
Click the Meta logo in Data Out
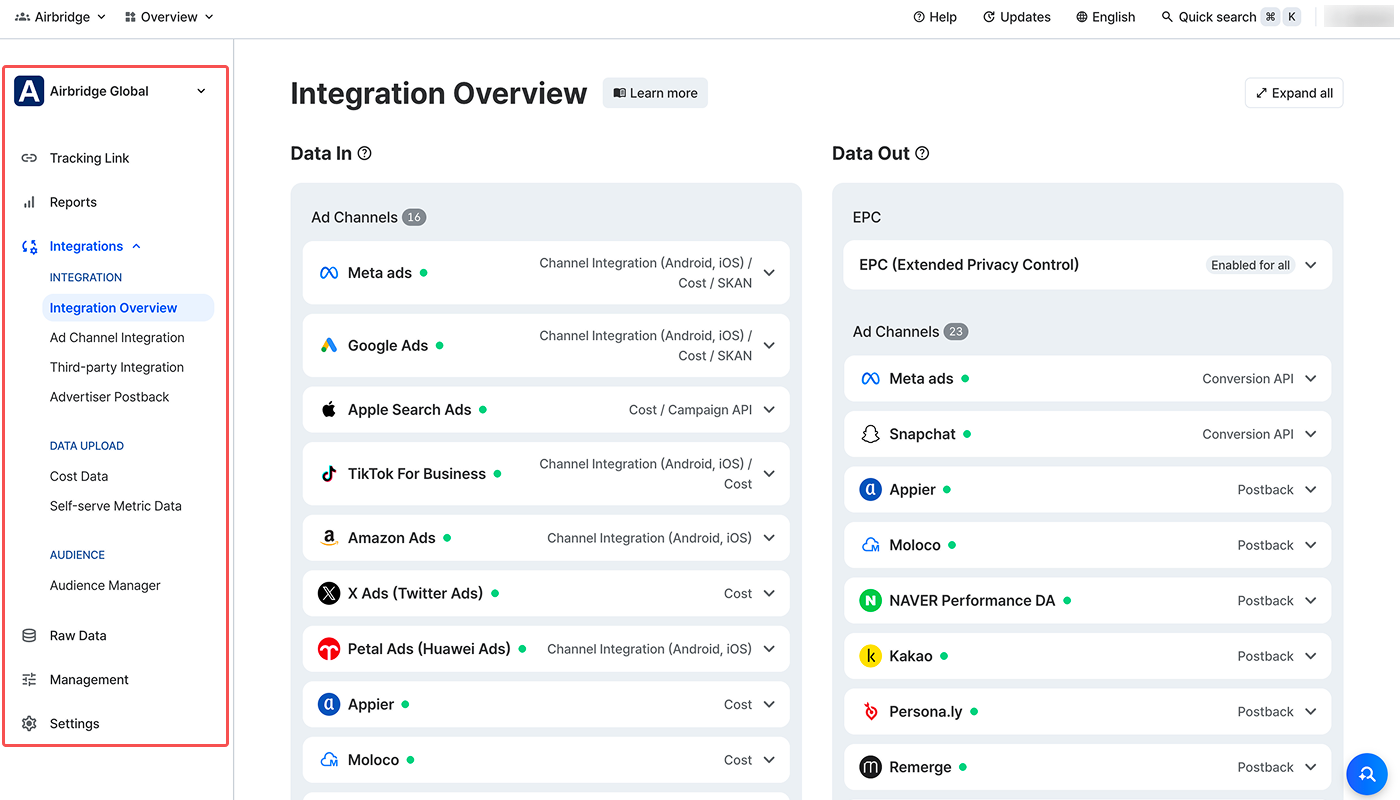click(870, 379)
